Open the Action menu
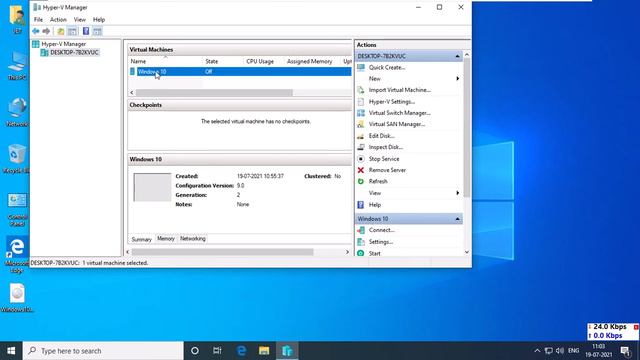This screenshot has width=640, height=360. (x=58, y=20)
